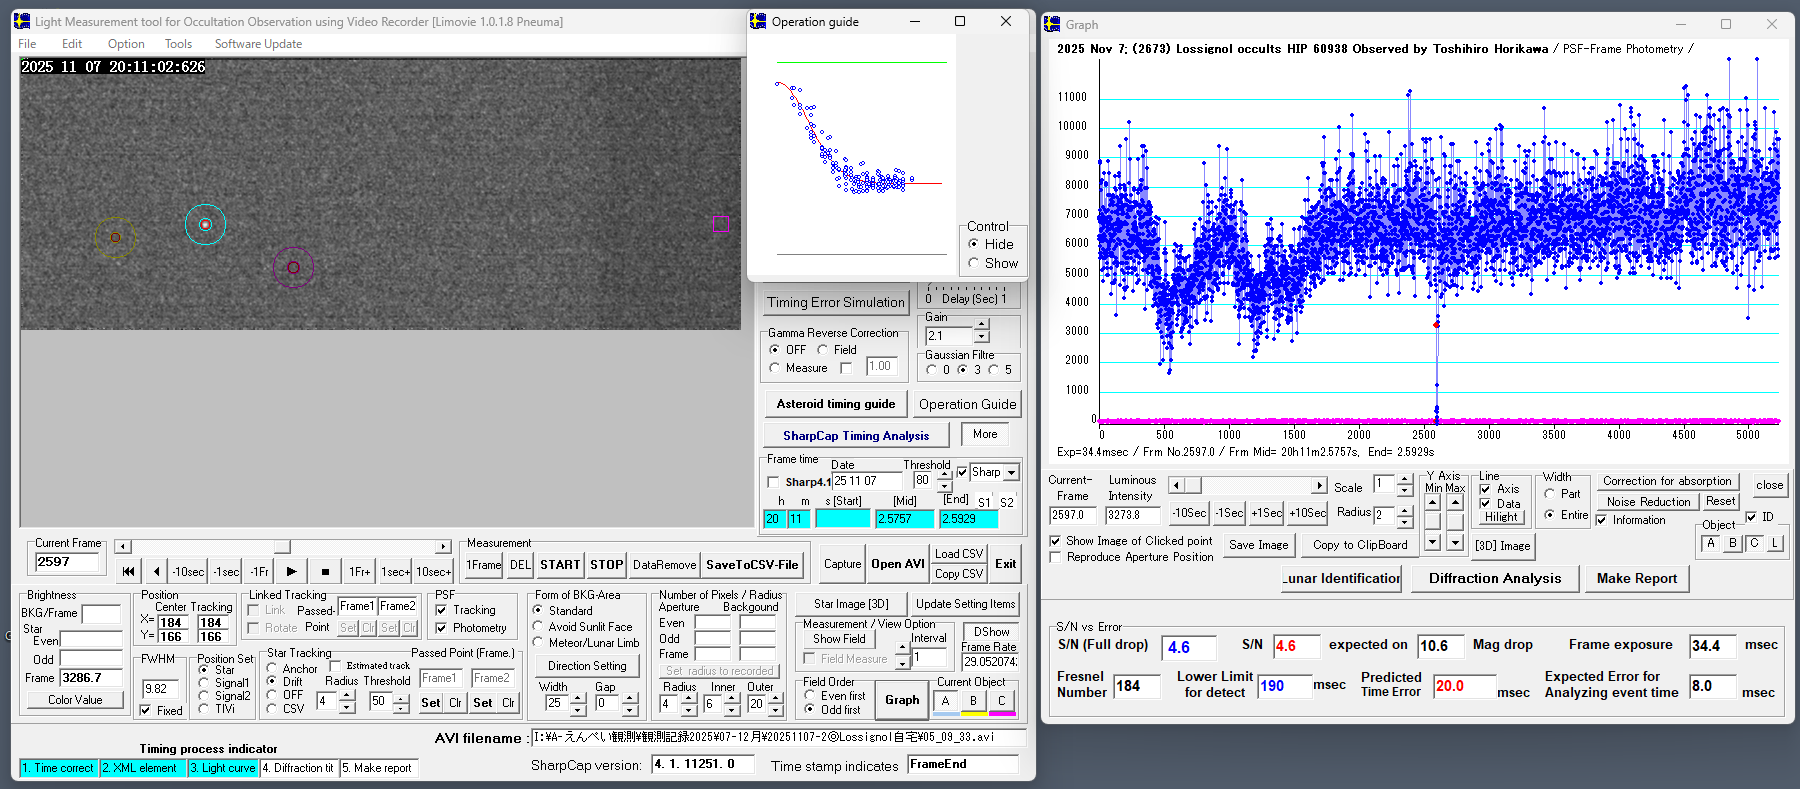
Task: Lower the Y Axis Min with down arrow
Action: click(x=1433, y=542)
